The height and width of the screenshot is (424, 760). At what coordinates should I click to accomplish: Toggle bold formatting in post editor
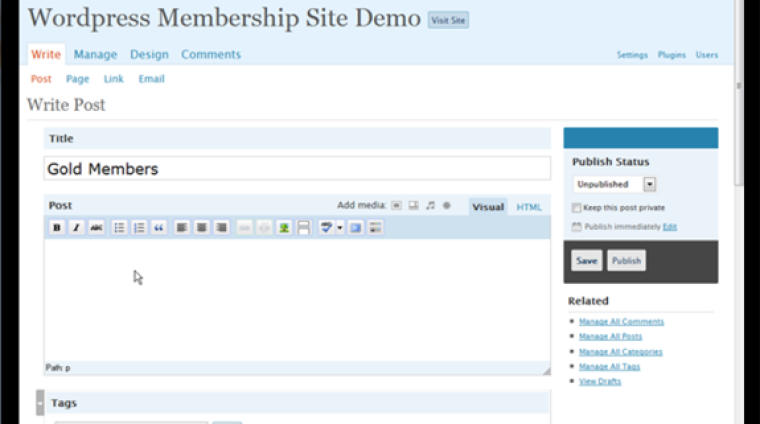[57, 227]
